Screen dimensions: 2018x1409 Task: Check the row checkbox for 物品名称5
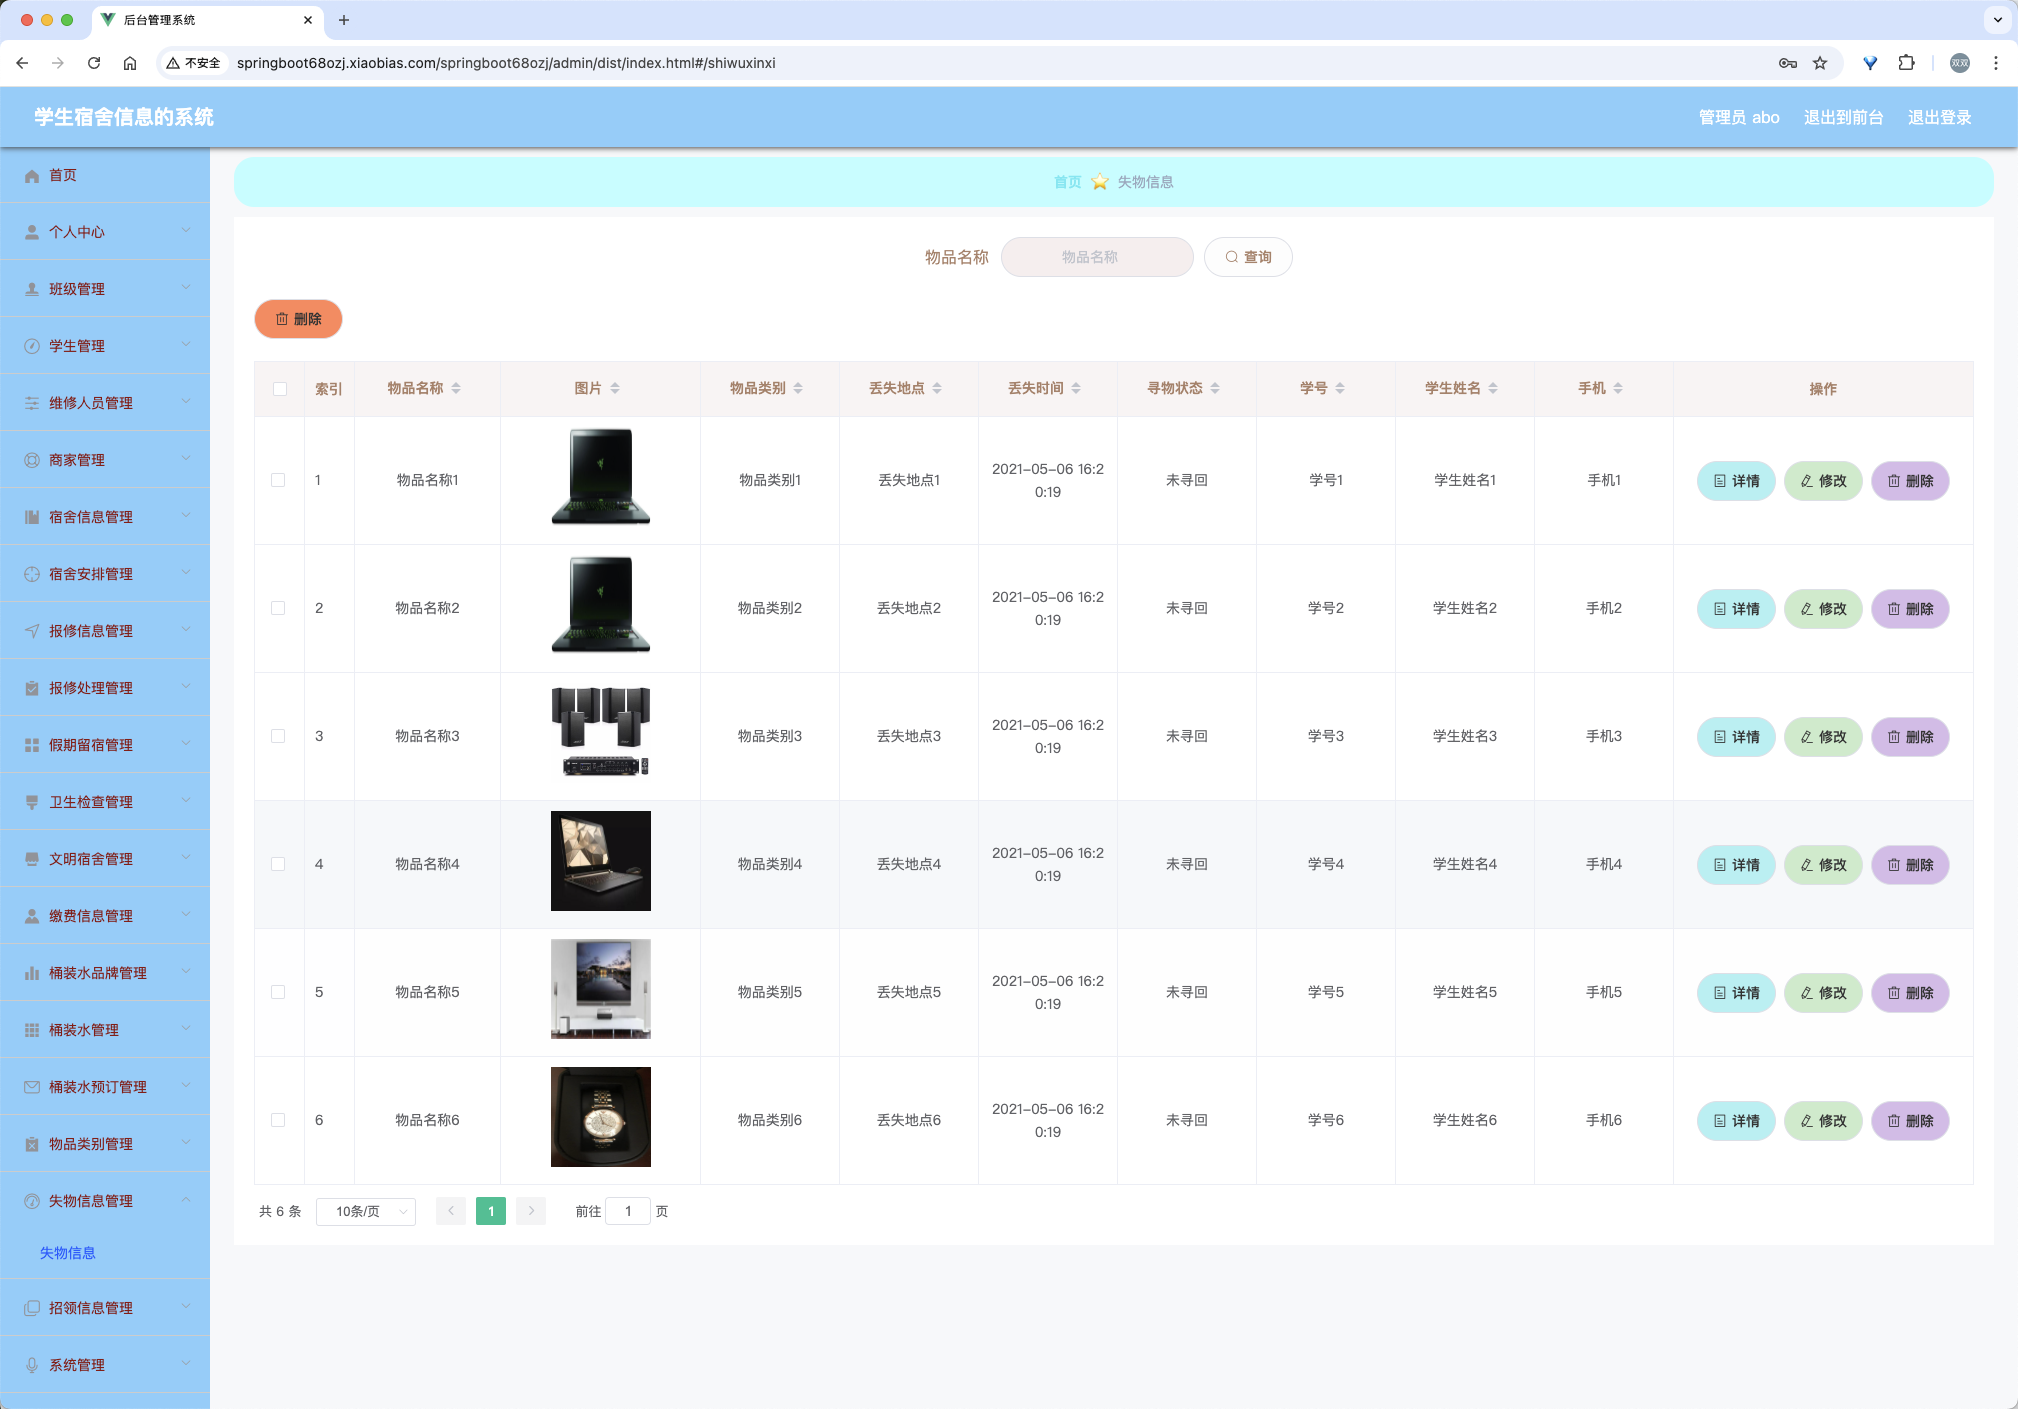278,992
